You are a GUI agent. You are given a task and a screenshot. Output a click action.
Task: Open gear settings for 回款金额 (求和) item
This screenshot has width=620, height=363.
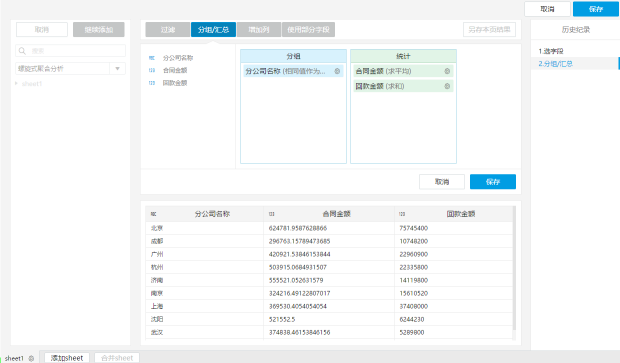[x=447, y=86]
